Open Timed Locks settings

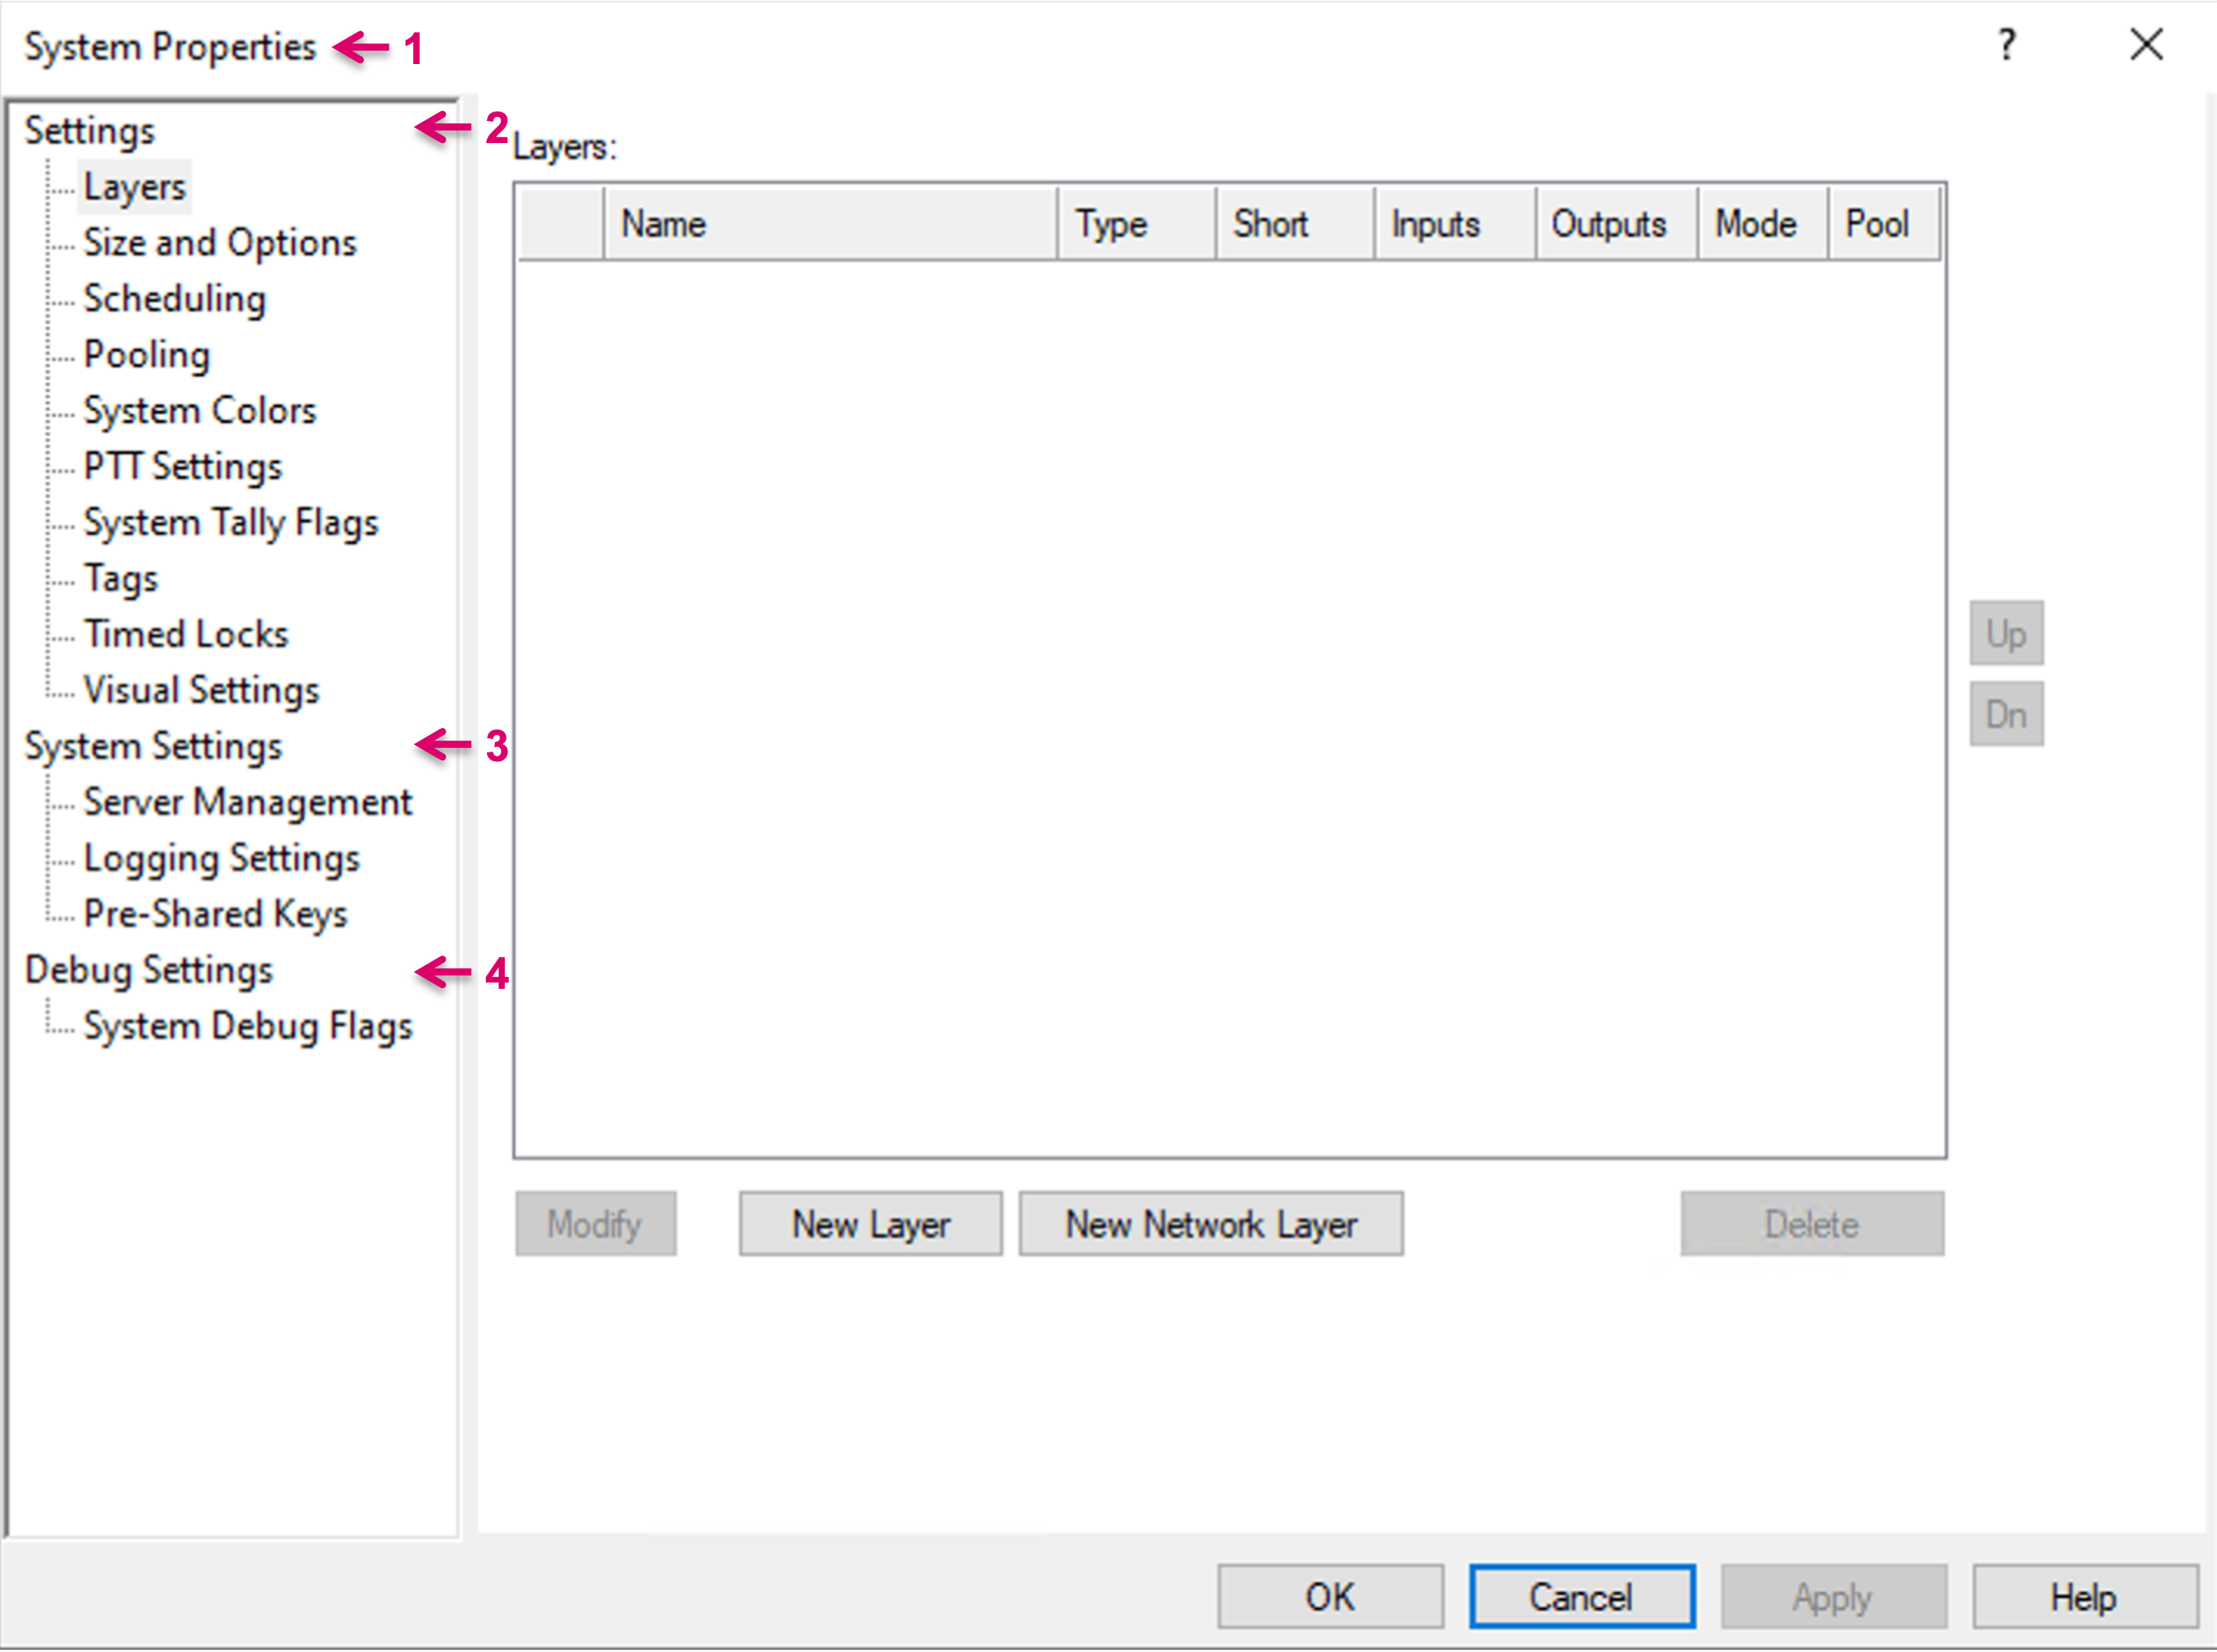185,635
